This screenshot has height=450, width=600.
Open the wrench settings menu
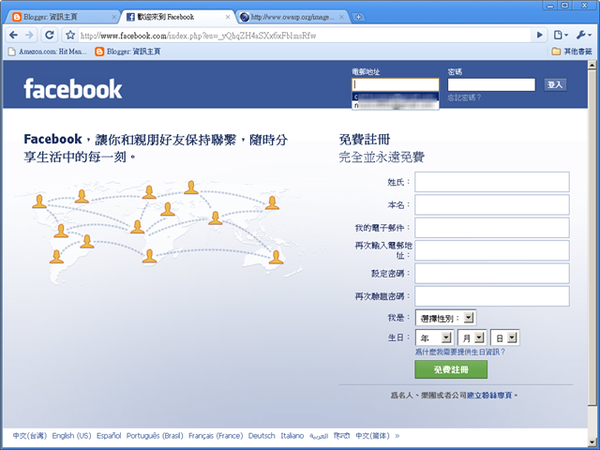pyautogui.click(x=584, y=35)
